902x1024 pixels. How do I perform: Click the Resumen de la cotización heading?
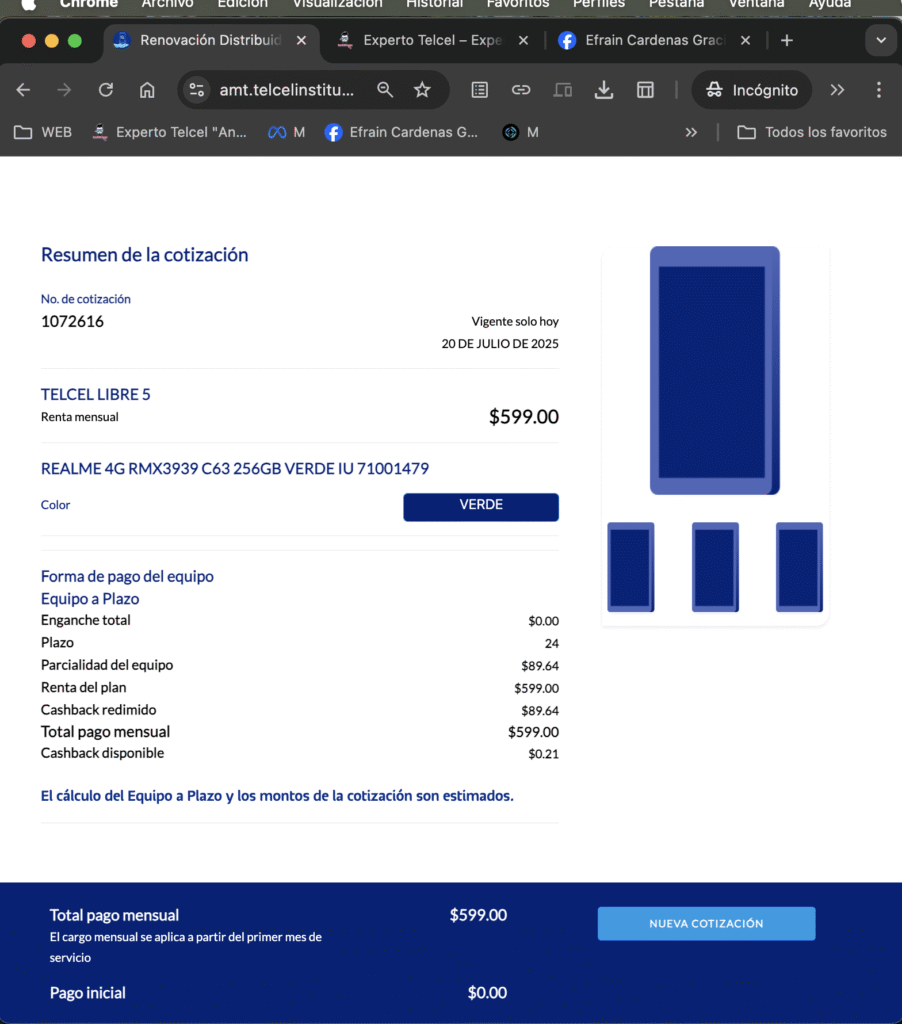click(144, 255)
